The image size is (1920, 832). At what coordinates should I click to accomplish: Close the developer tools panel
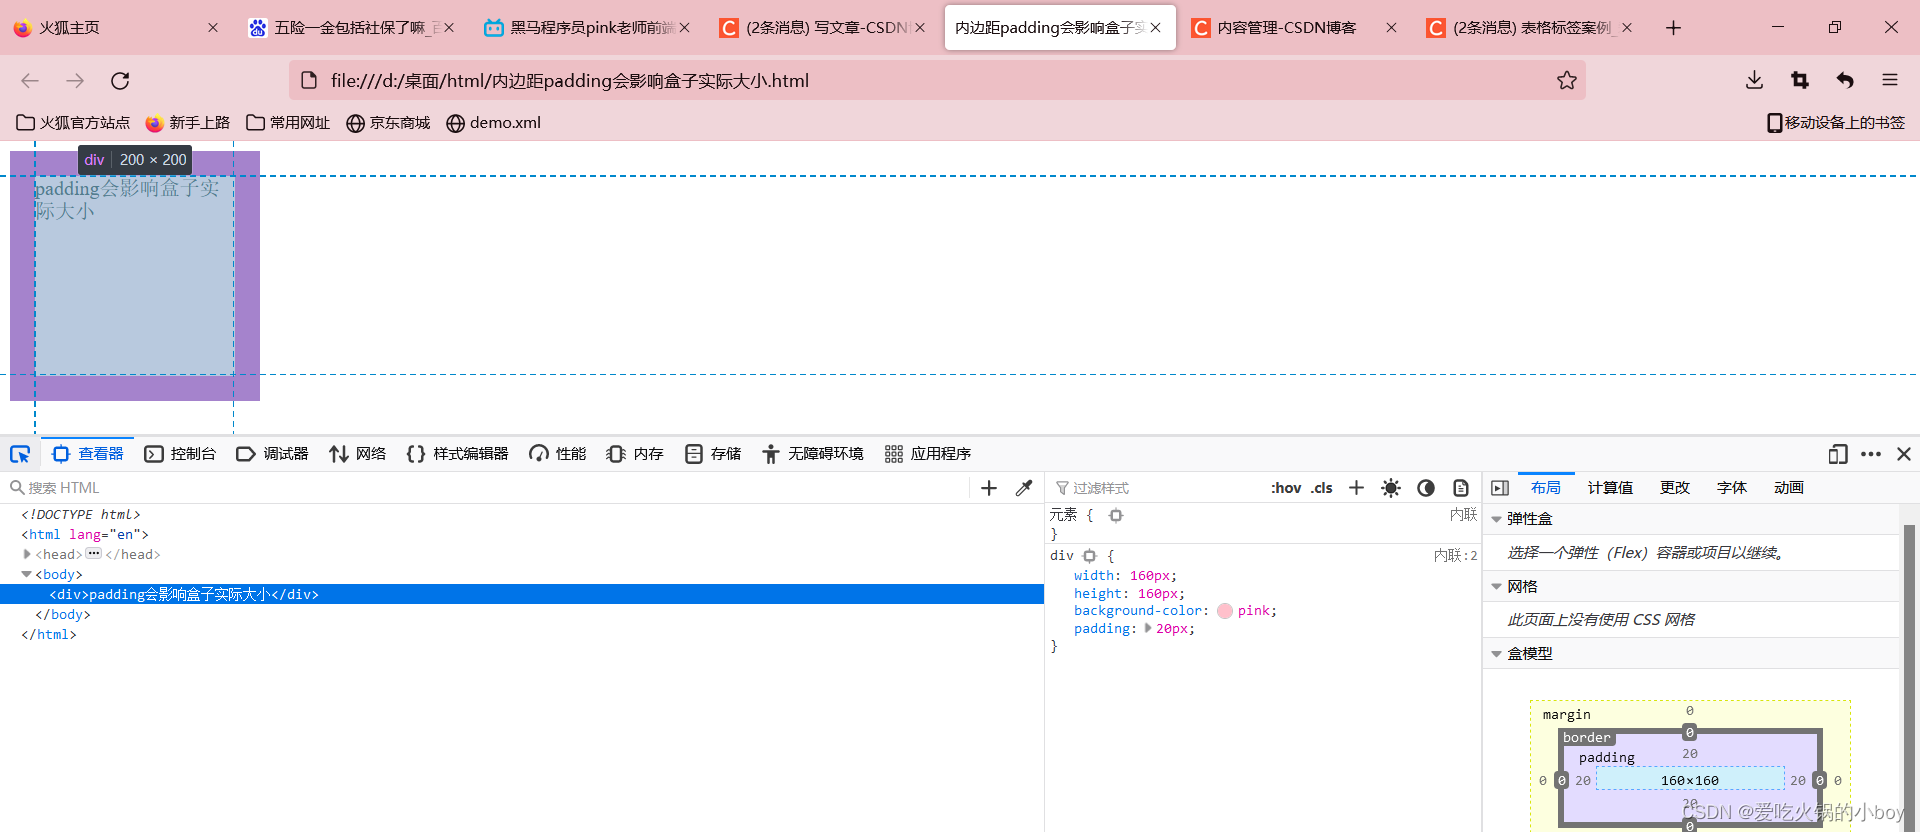click(1904, 454)
